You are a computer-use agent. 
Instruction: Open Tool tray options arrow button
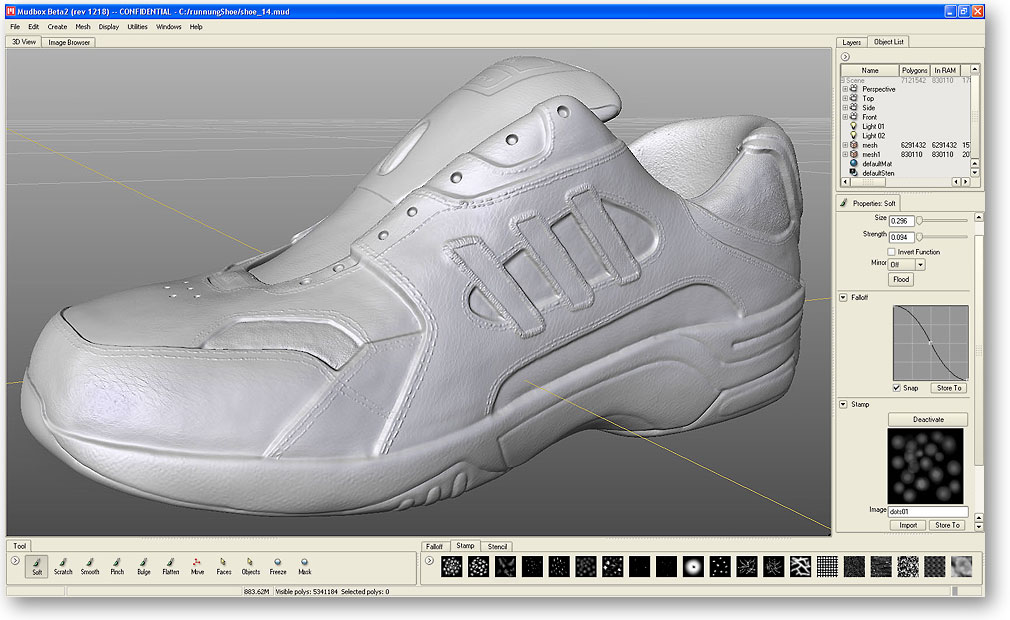click(15, 561)
